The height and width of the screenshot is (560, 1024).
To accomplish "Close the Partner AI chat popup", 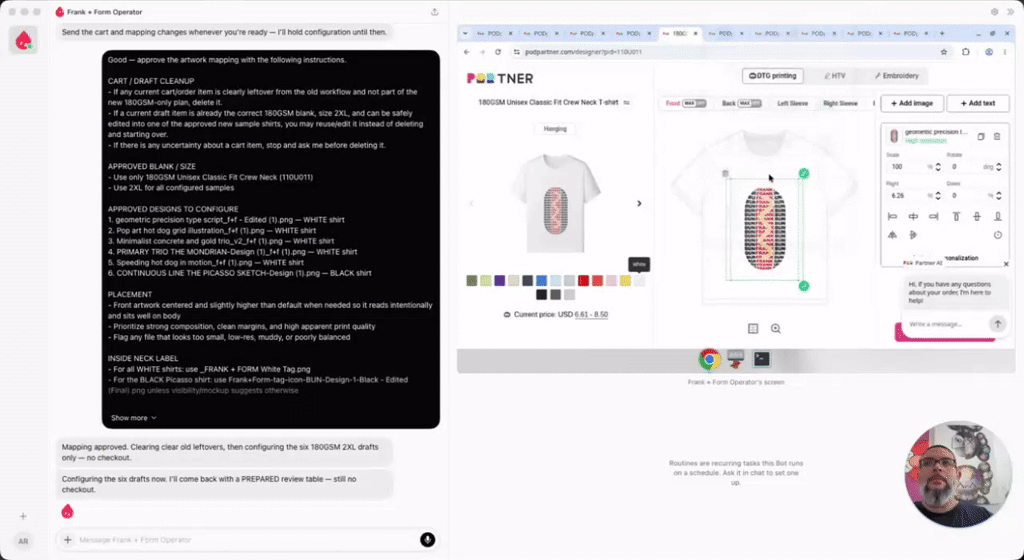I will coord(1006,264).
